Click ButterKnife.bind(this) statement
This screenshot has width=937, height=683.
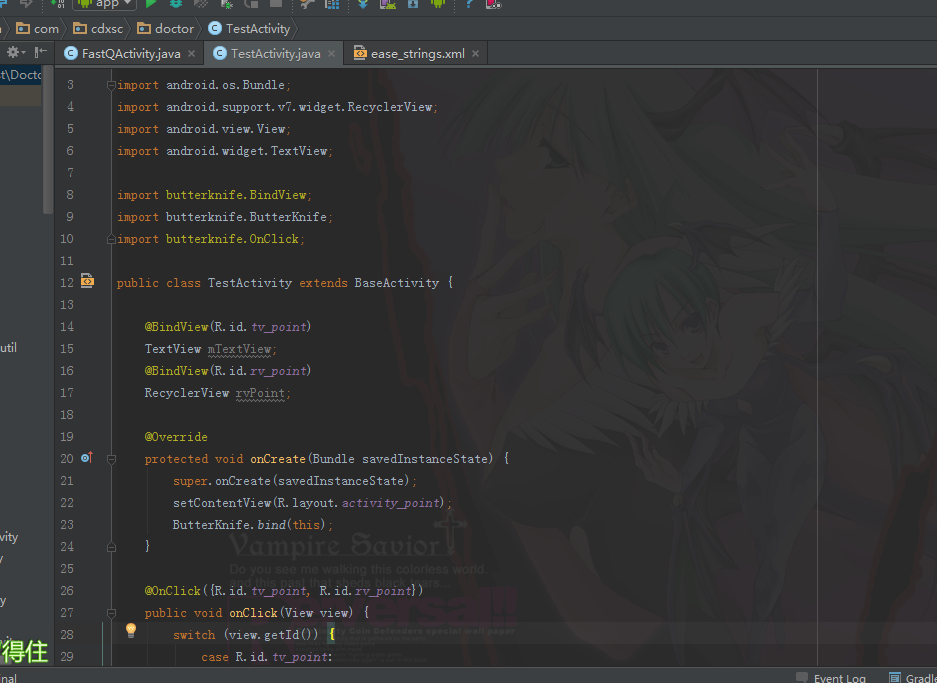(x=252, y=525)
